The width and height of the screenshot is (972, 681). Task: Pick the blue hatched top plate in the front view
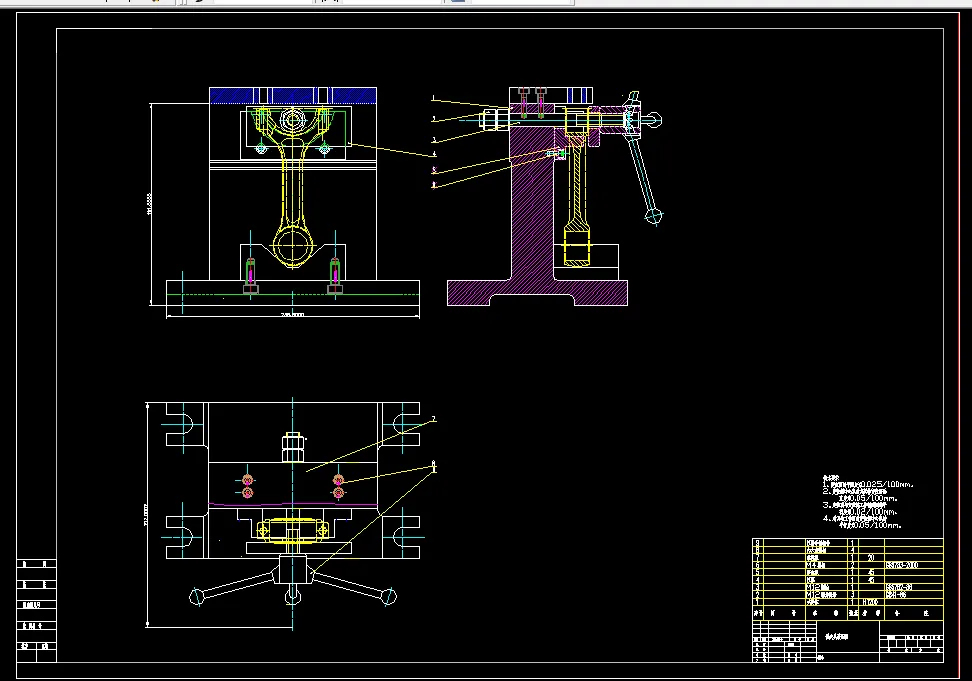(293, 95)
